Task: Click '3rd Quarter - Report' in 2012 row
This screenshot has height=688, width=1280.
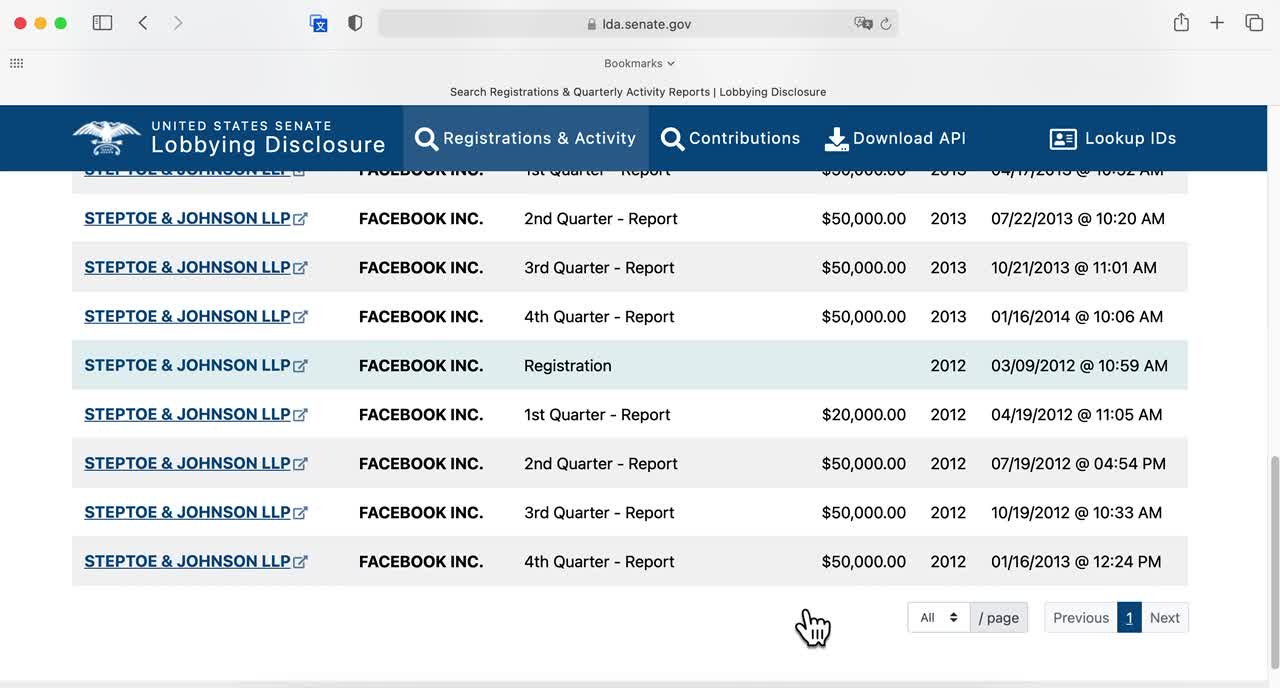Action: pos(599,512)
